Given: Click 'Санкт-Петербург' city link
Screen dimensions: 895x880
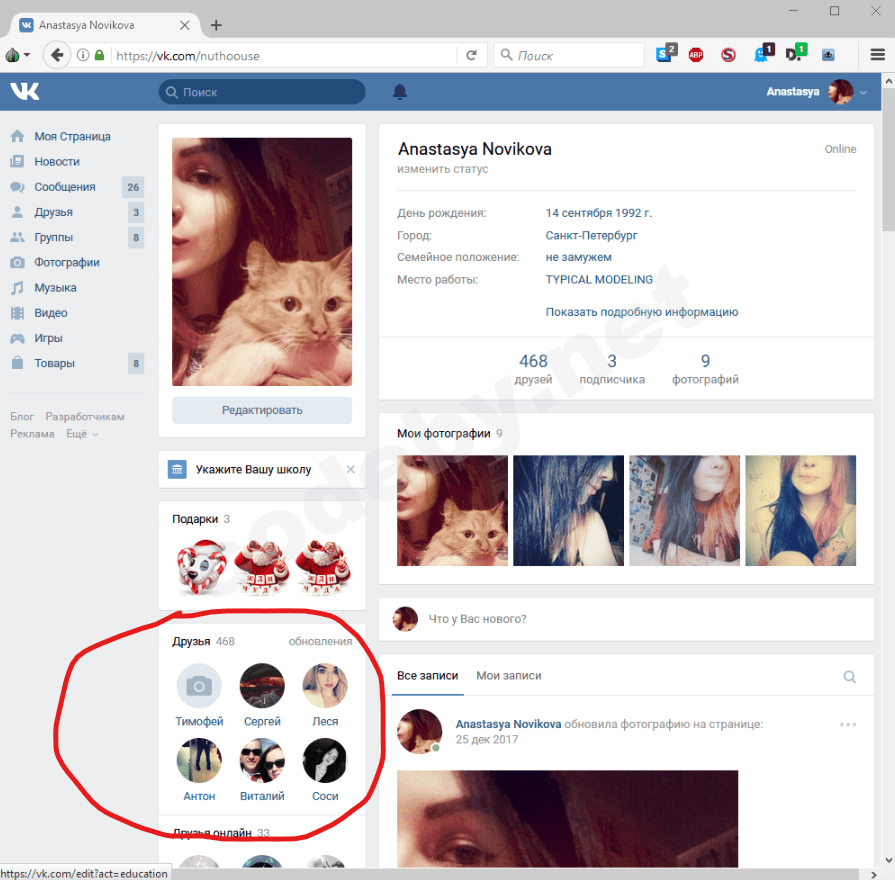Looking at the screenshot, I should tap(591, 235).
